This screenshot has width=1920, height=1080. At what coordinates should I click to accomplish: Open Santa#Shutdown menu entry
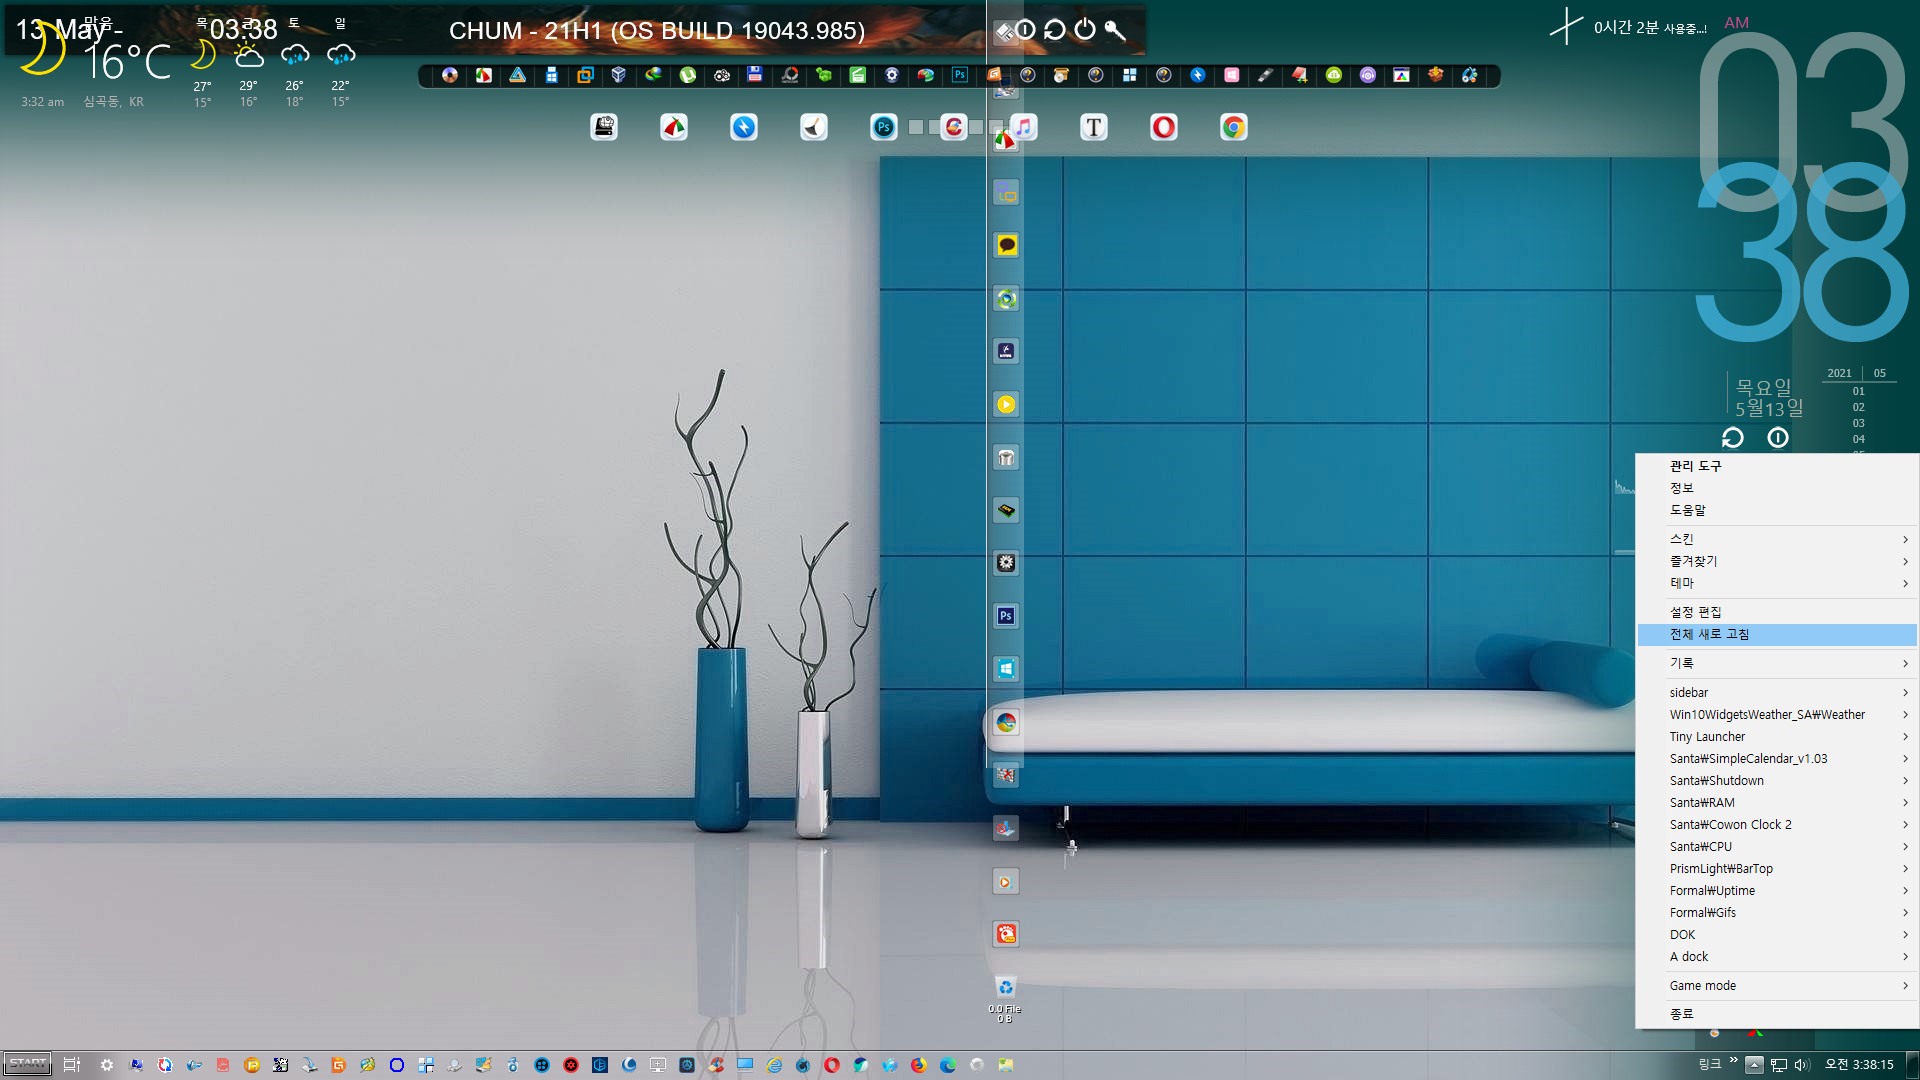click(1777, 780)
